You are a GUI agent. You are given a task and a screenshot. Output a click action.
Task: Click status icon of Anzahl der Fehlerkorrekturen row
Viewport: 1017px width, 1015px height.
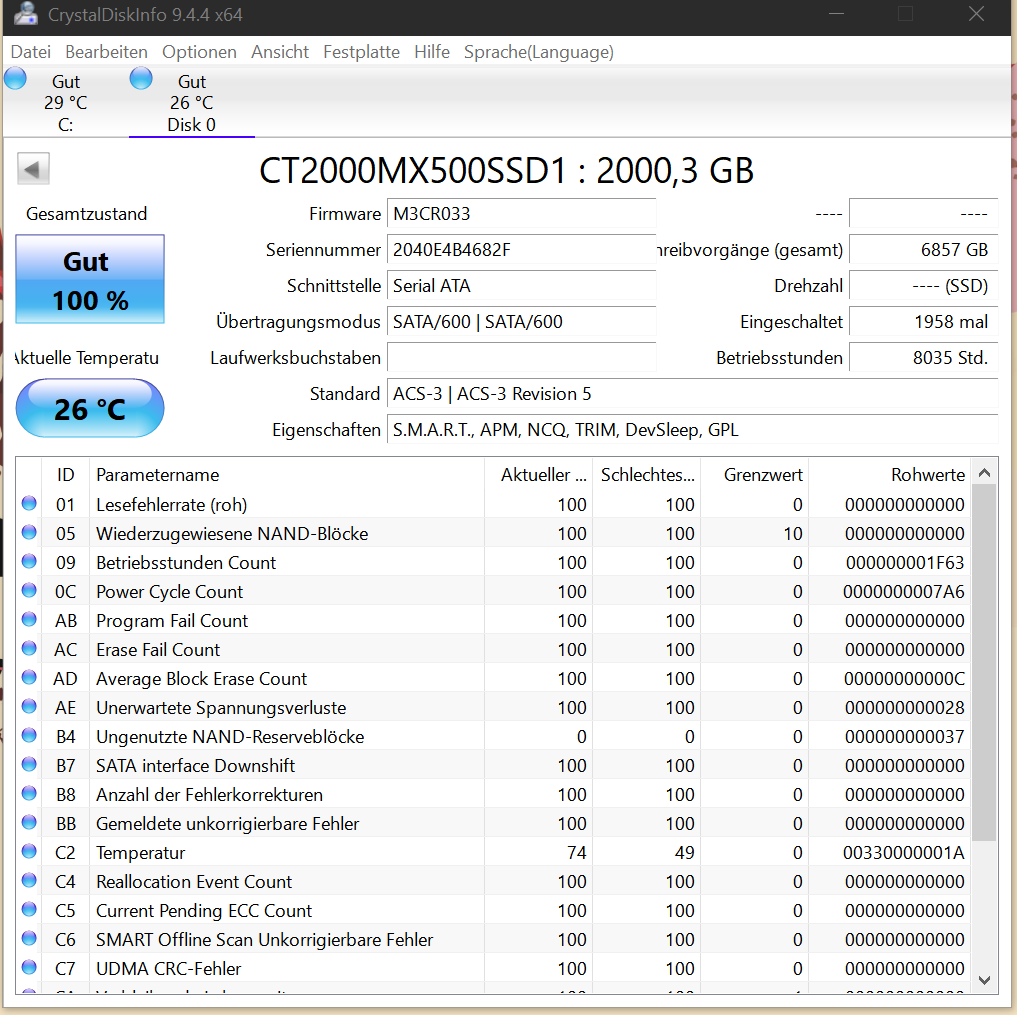pos(29,793)
